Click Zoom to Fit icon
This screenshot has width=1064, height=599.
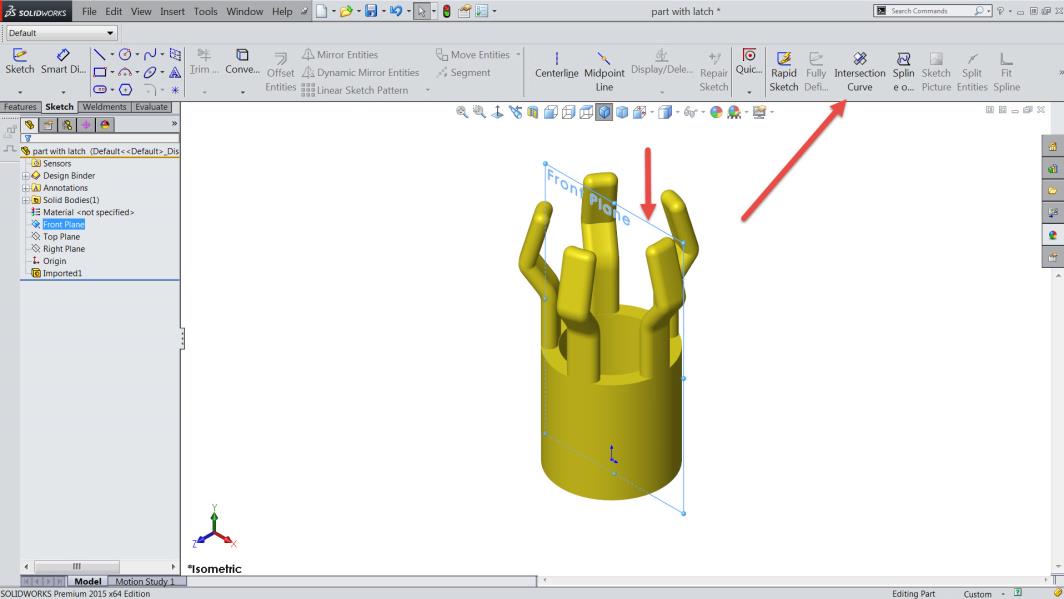click(x=462, y=112)
